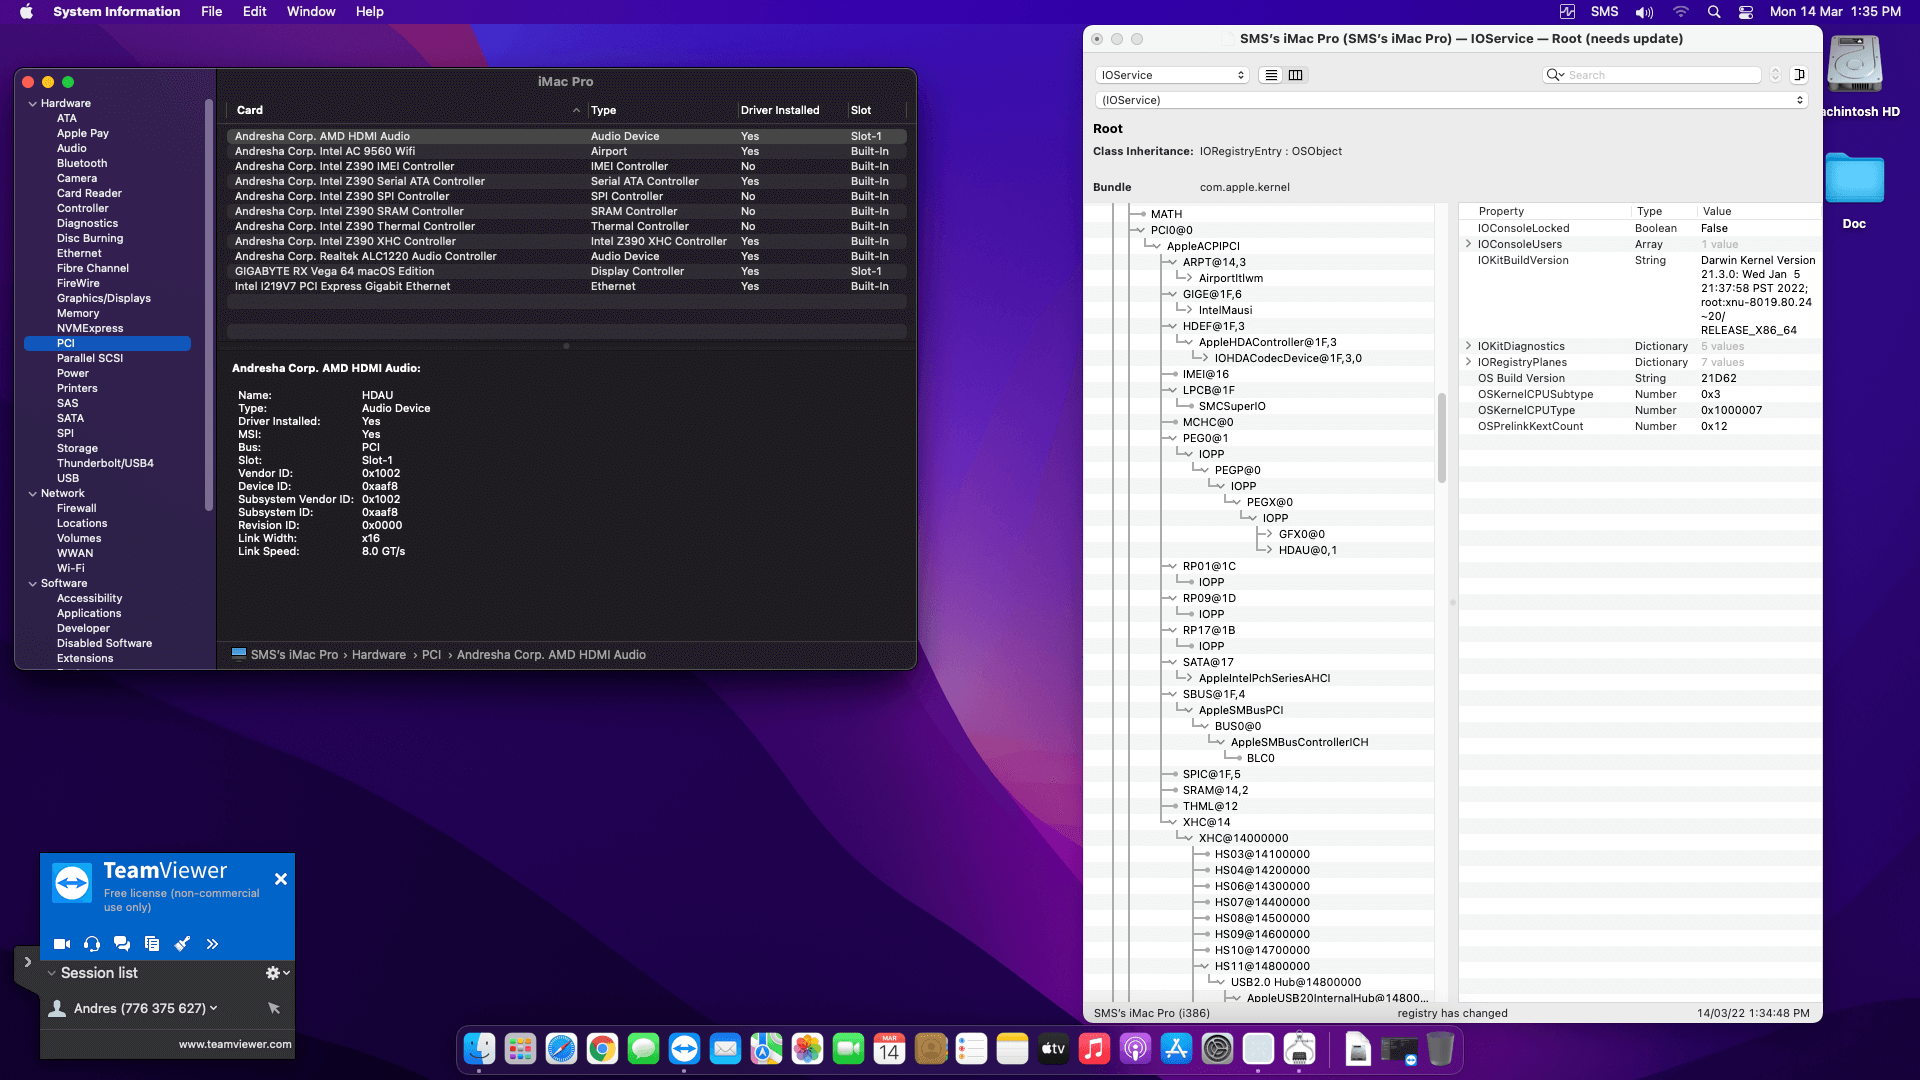Image resolution: width=1920 pixels, height=1080 pixels.
Task: Click the TeamViewer headset audio icon
Action: pyautogui.click(x=92, y=943)
